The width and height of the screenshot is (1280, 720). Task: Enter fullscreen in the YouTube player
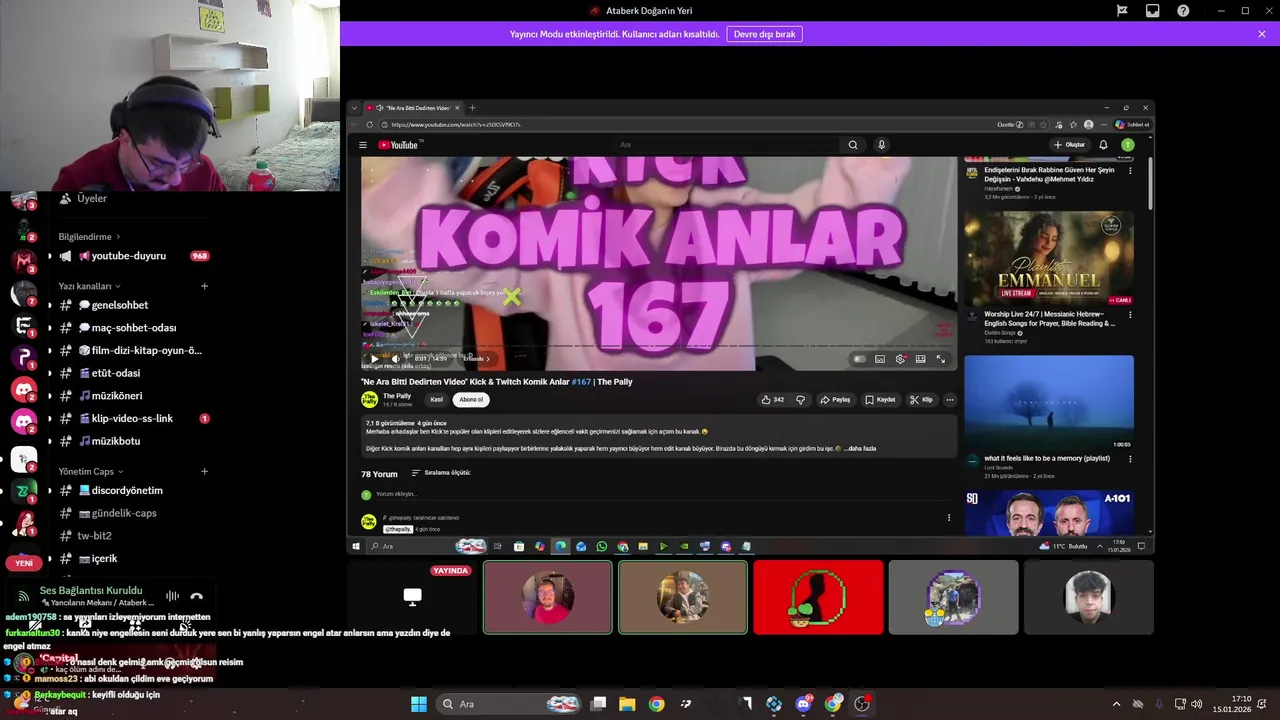(x=940, y=359)
